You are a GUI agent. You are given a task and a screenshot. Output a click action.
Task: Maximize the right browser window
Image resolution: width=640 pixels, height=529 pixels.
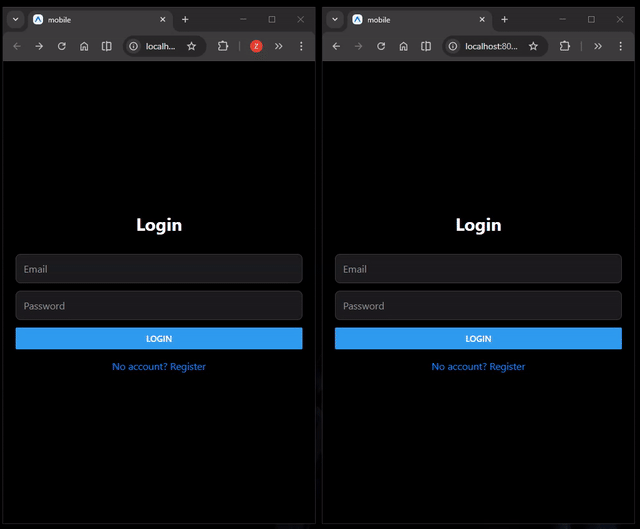pyautogui.click(x=591, y=19)
